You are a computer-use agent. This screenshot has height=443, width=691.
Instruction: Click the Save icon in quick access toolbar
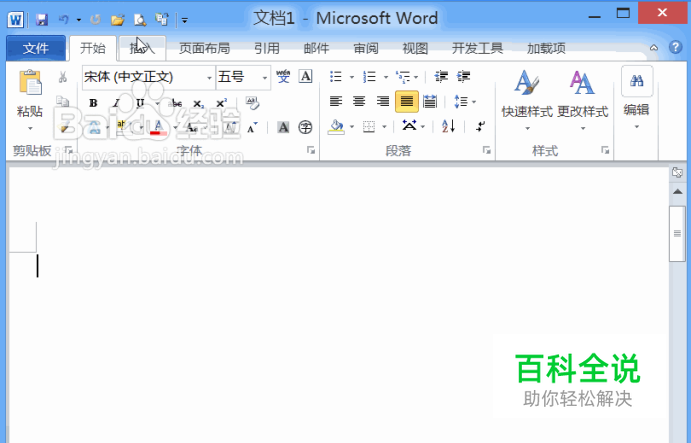(x=42, y=19)
